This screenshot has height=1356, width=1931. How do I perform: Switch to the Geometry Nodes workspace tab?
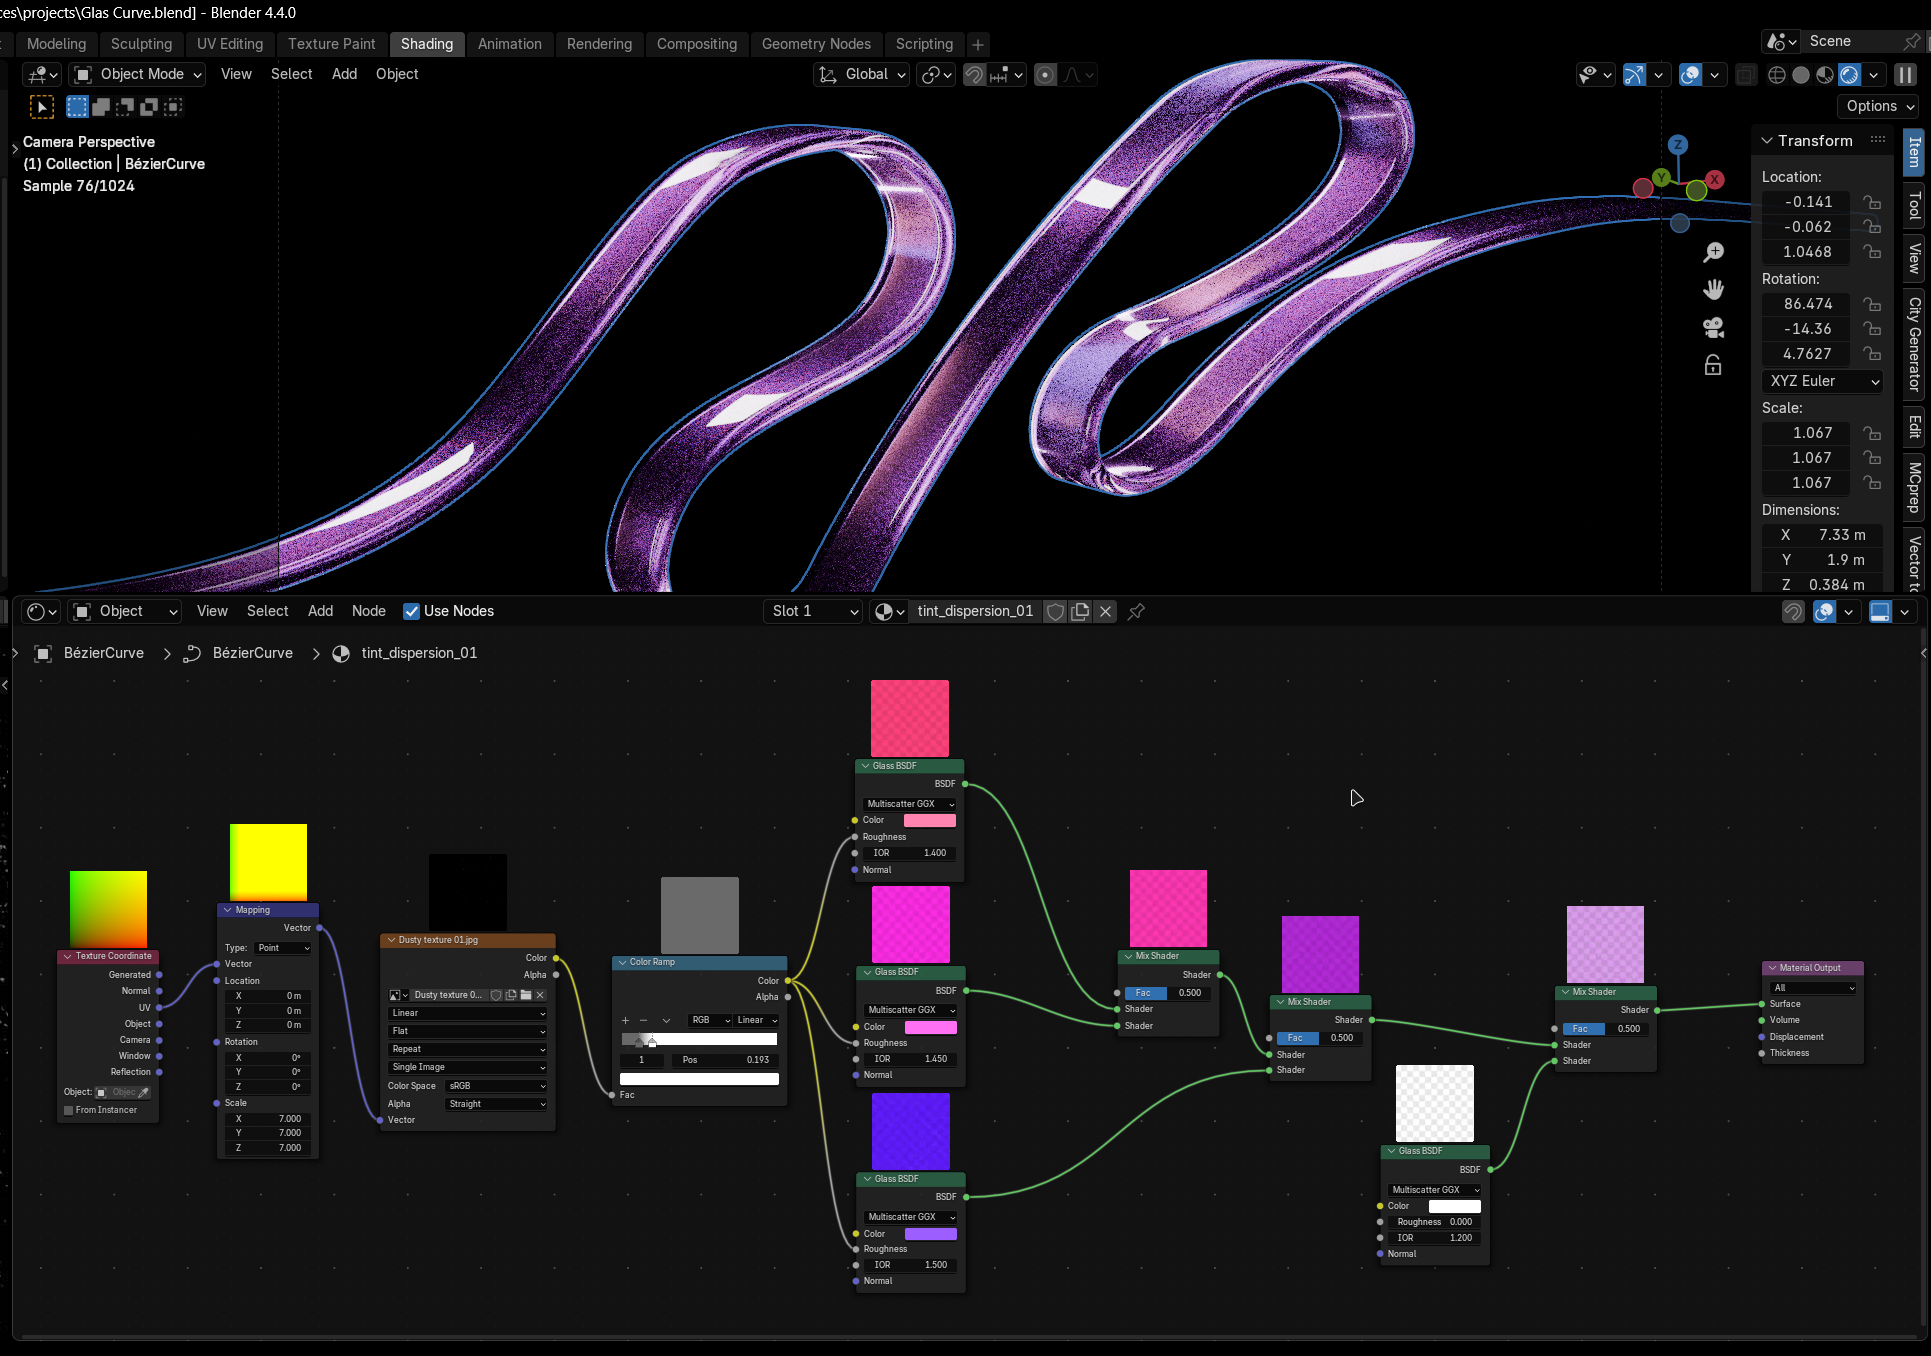point(815,44)
